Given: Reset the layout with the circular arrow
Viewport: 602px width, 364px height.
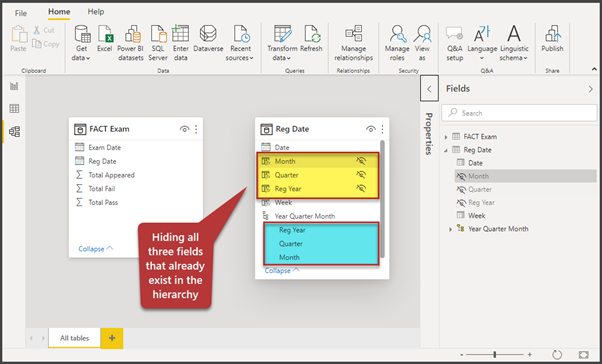Looking at the screenshot, I should tap(556, 354).
